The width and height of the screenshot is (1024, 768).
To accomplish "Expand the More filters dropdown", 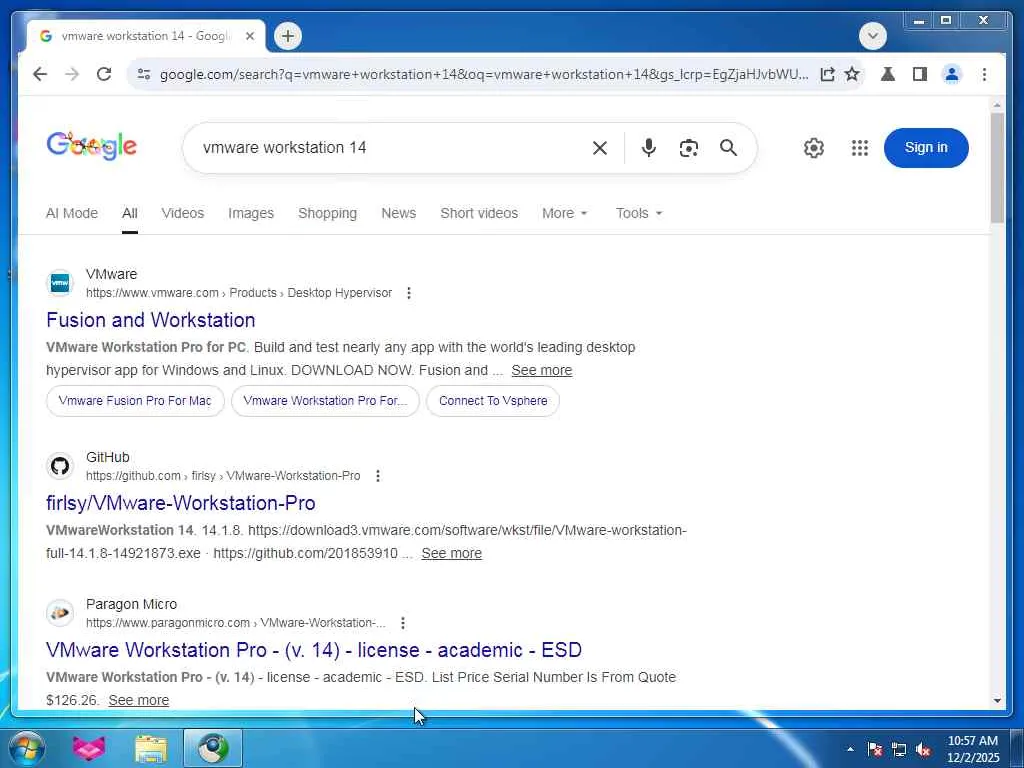I will [x=565, y=213].
